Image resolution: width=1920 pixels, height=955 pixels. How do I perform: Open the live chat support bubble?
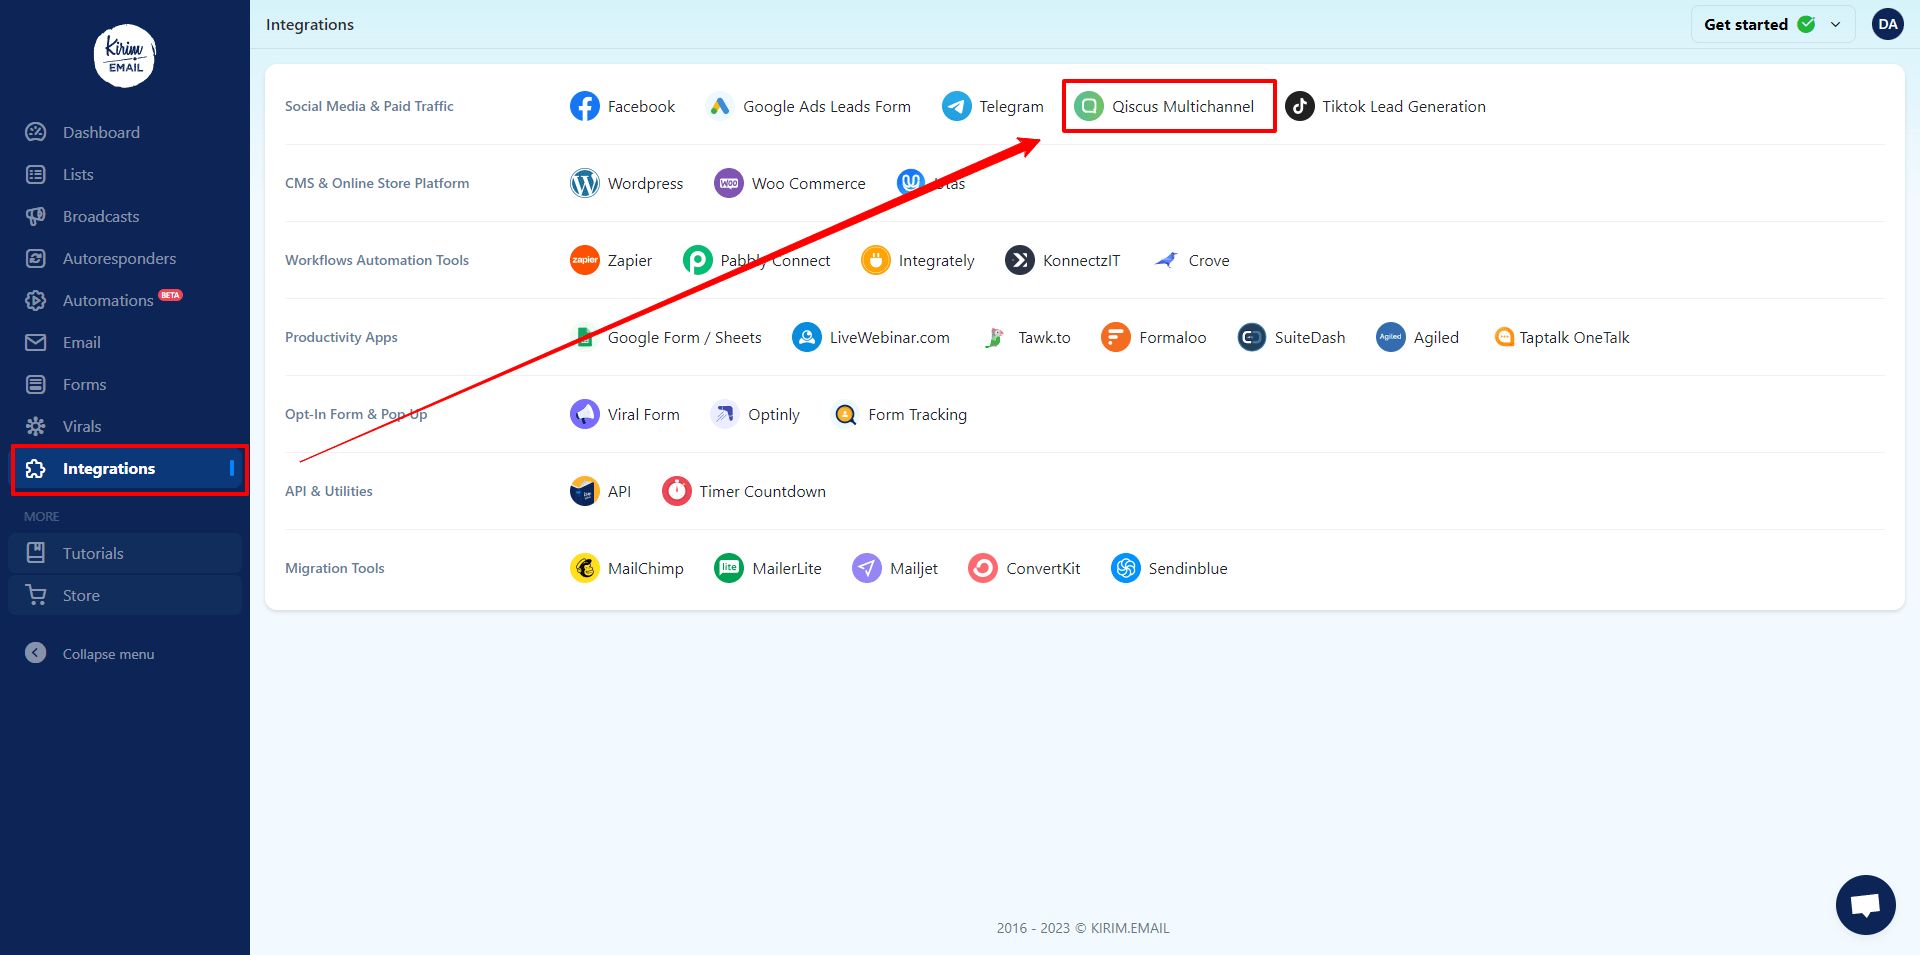point(1866,905)
